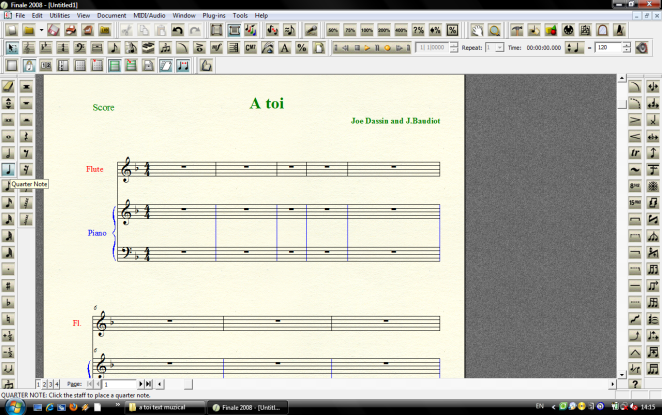
Task: Select the Chord CM7 tool
Action: coord(250,48)
